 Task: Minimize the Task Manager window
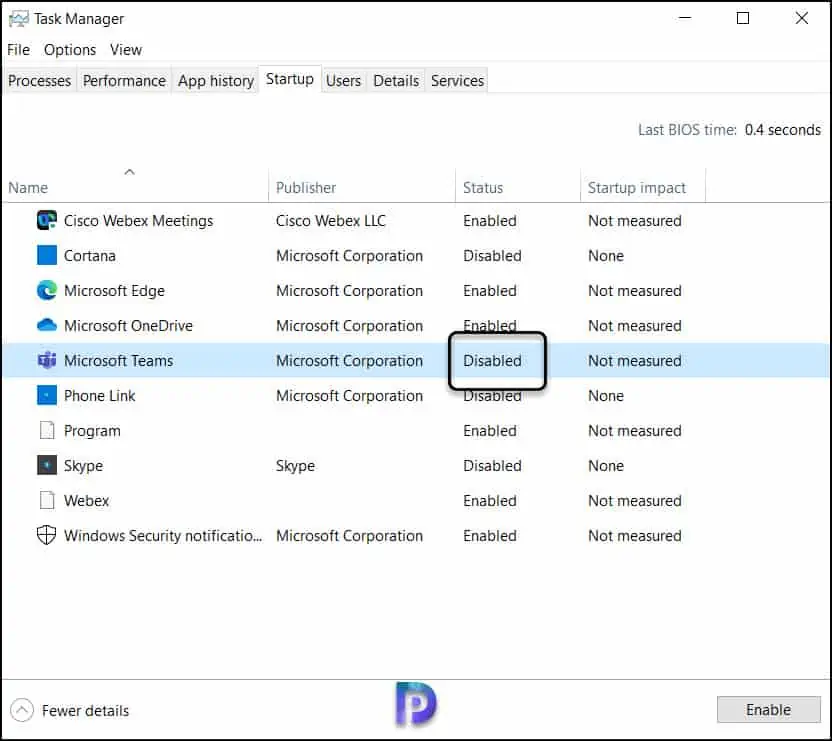pos(685,18)
